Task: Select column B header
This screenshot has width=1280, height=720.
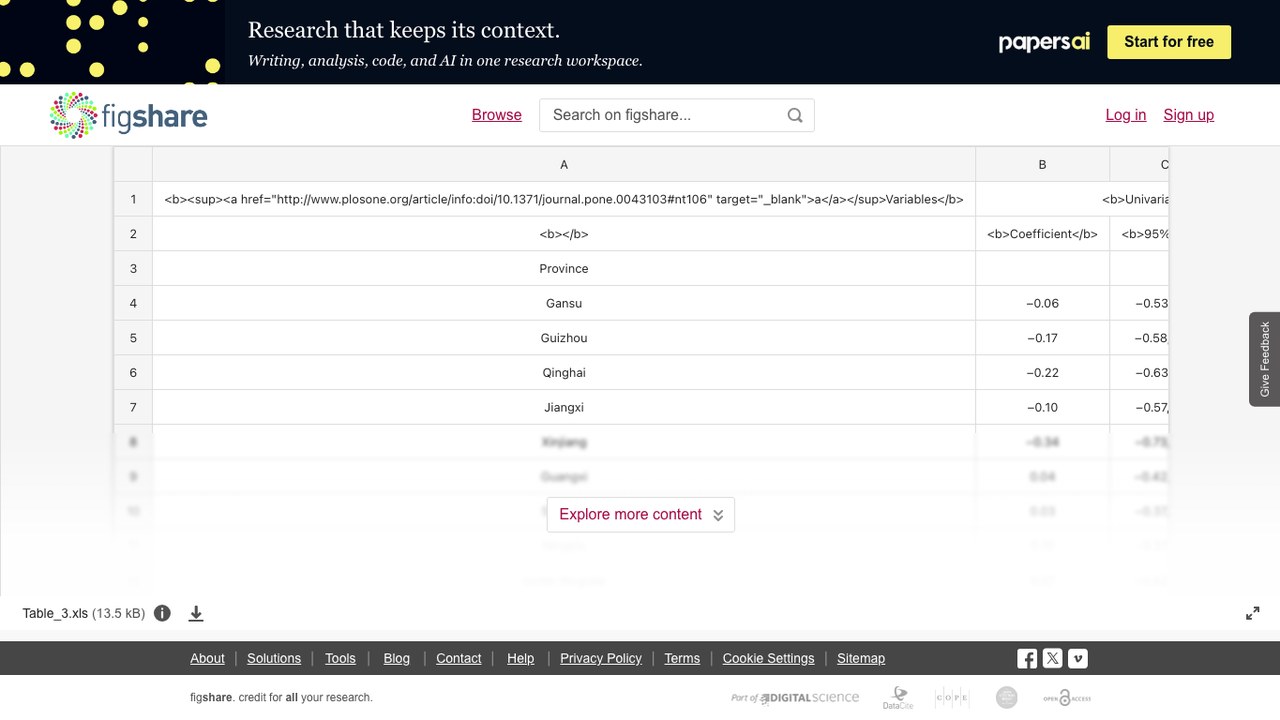Action: (x=1042, y=165)
